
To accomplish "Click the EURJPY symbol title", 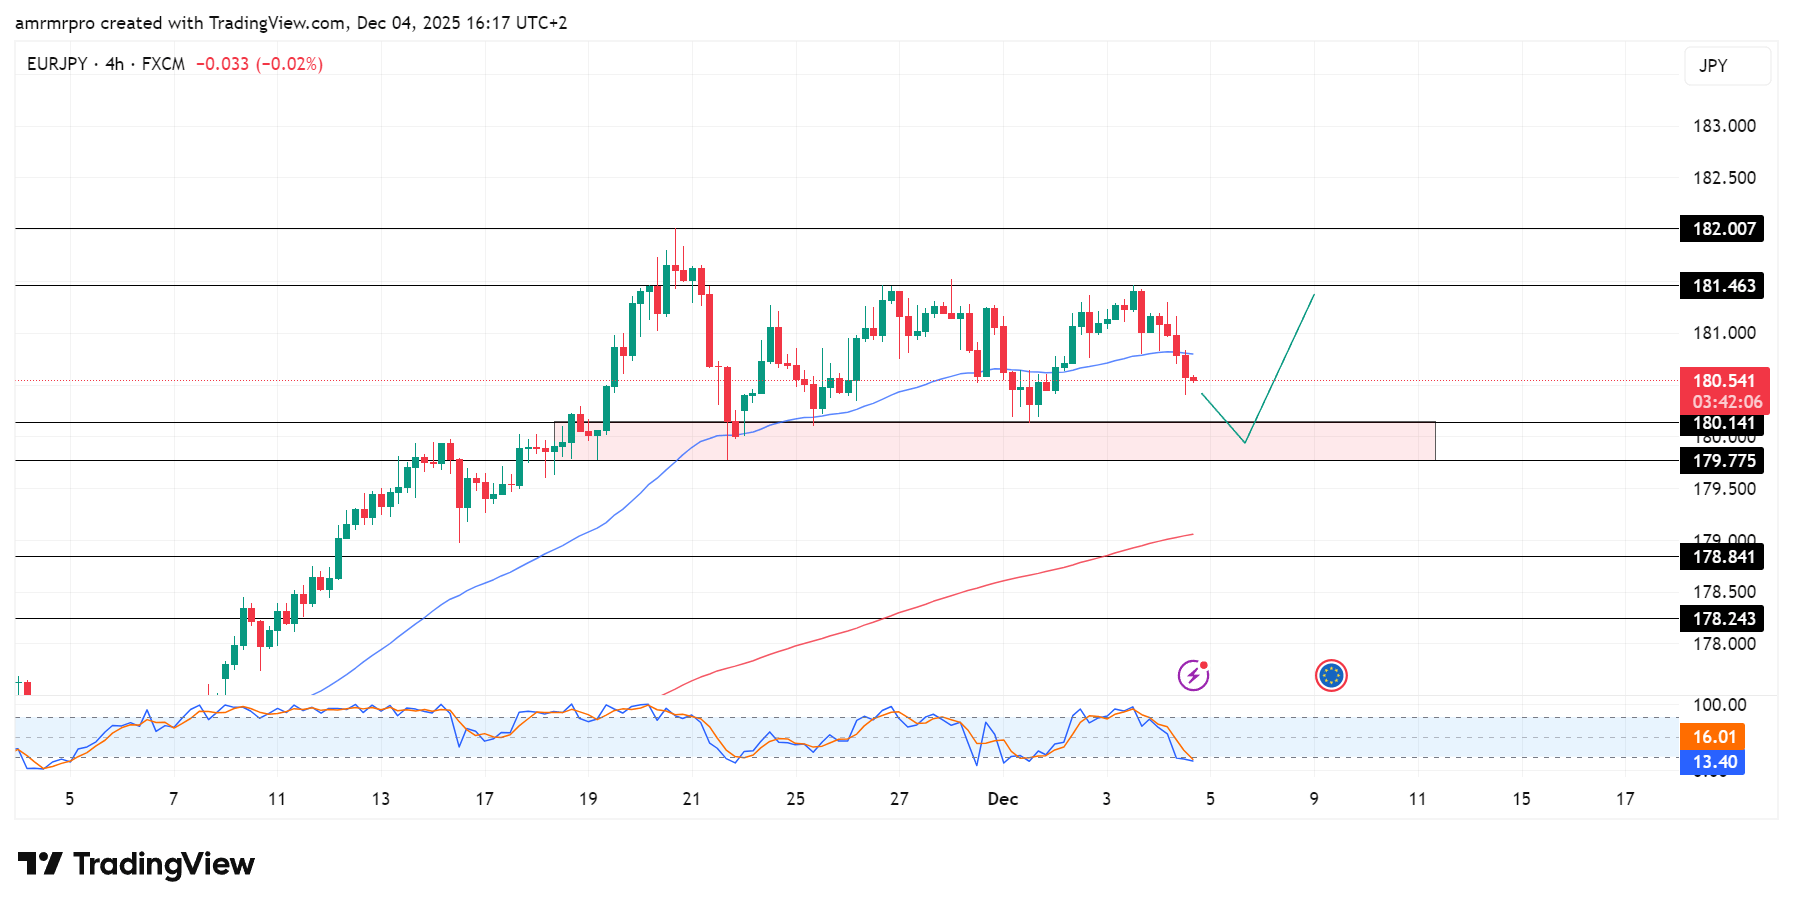I will (x=57, y=64).
